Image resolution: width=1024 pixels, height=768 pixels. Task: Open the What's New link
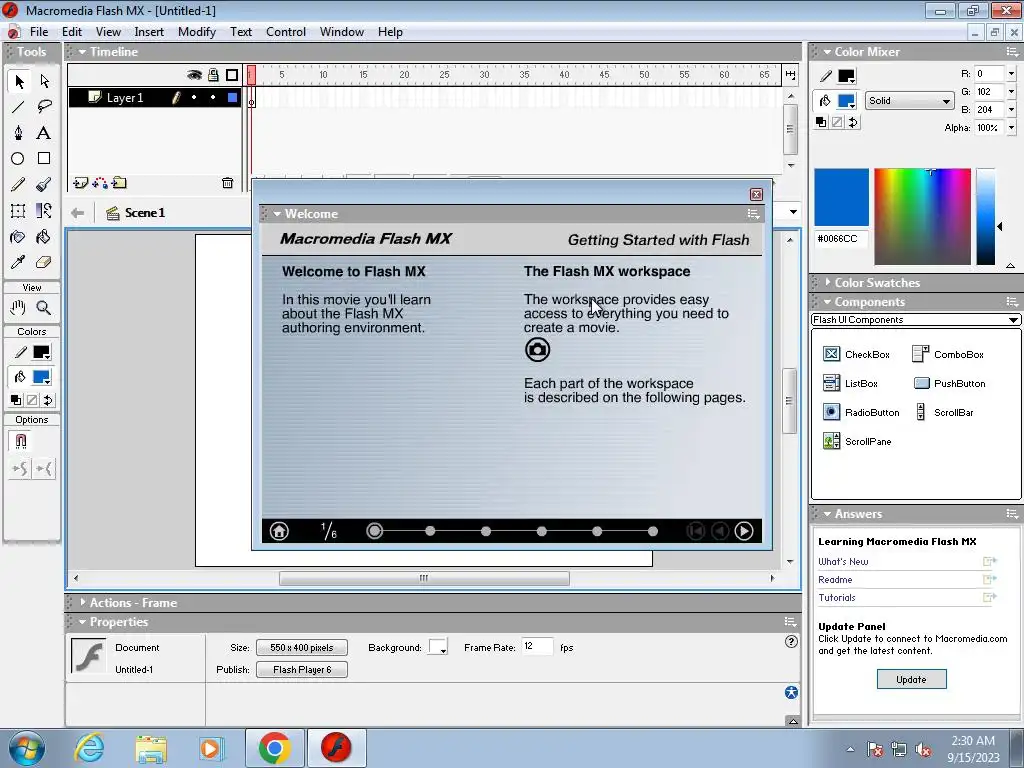[x=843, y=562]
